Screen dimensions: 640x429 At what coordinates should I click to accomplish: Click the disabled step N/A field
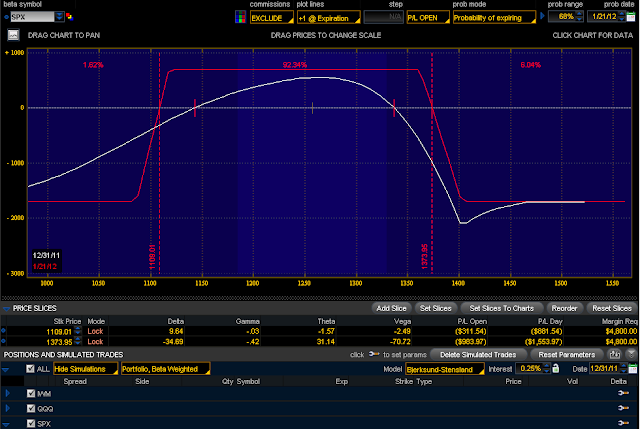point(383,17)
